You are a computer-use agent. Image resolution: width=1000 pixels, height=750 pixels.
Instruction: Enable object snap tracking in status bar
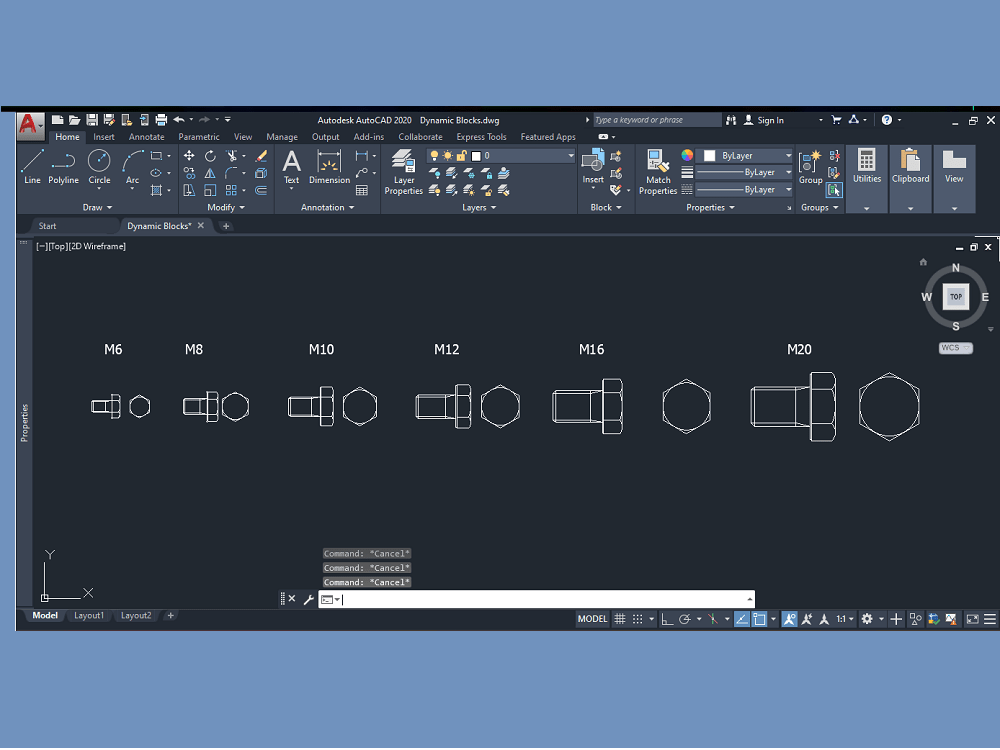[x=742, y=618]
